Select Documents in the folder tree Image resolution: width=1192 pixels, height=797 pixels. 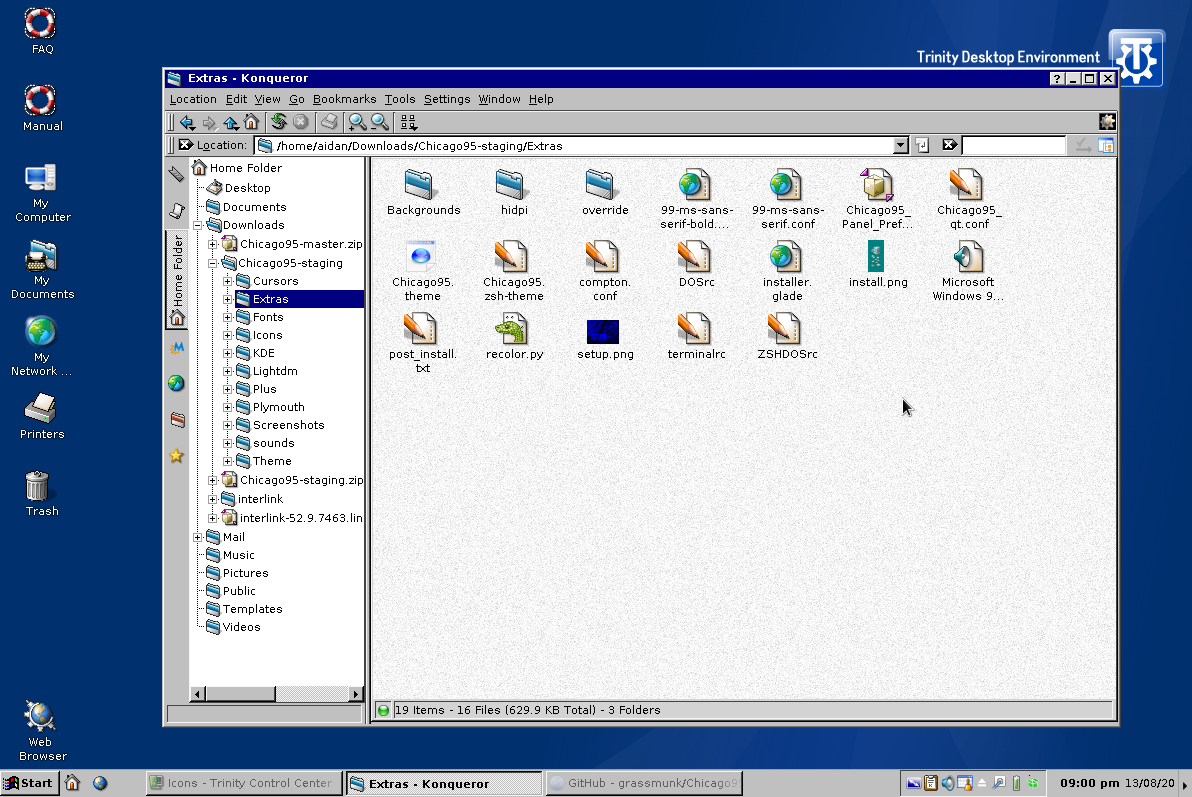pos(246,207)
